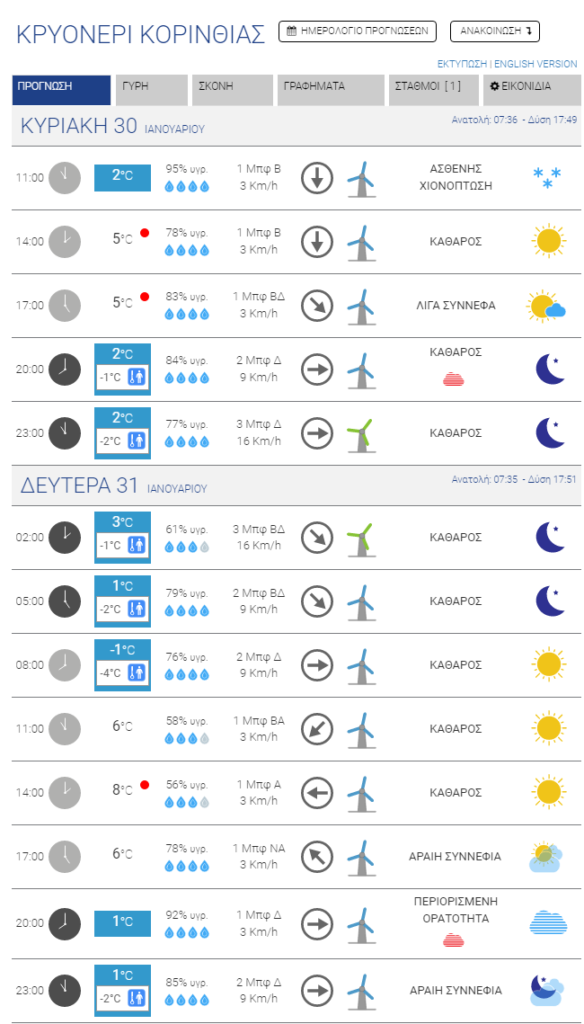584x1024 pixels.
Task: Click the night cloud icon at Monday 23:00
Action: tap(547, 991)
